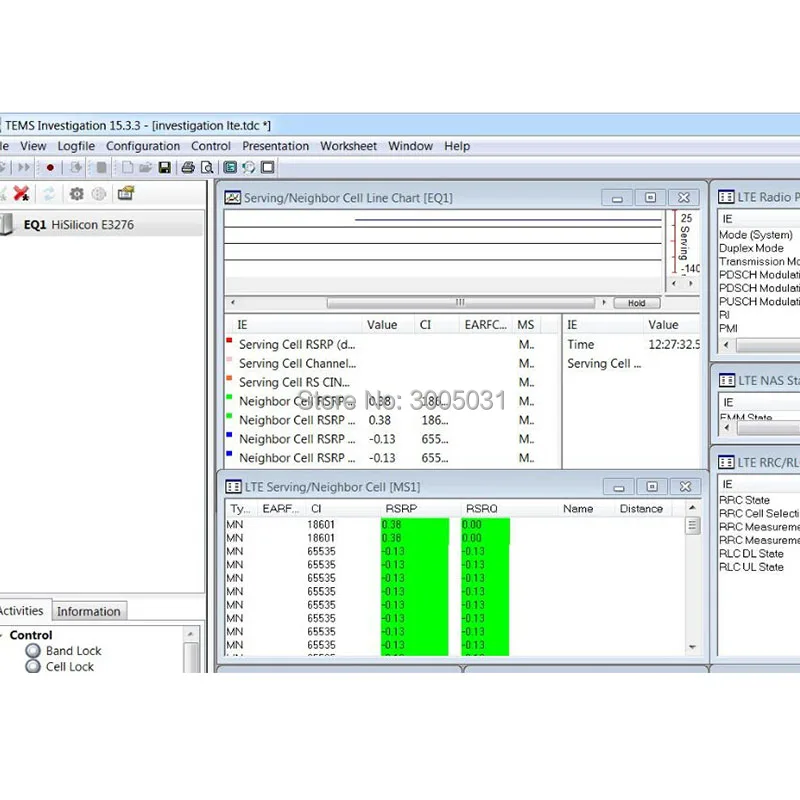Image resolution: width=800 pixels, height=800 pixels.
Task: Open a workspace using the folder icon
Action: [146, 167]
